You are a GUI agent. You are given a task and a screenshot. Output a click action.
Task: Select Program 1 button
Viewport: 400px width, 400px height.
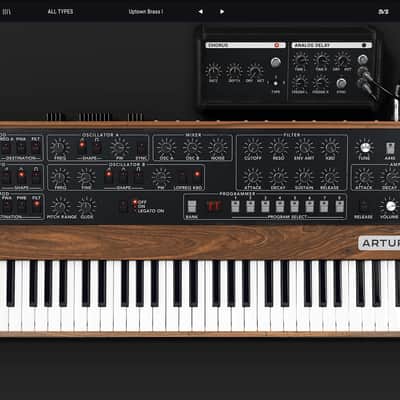pyautogui.click(x=235, y=206)
